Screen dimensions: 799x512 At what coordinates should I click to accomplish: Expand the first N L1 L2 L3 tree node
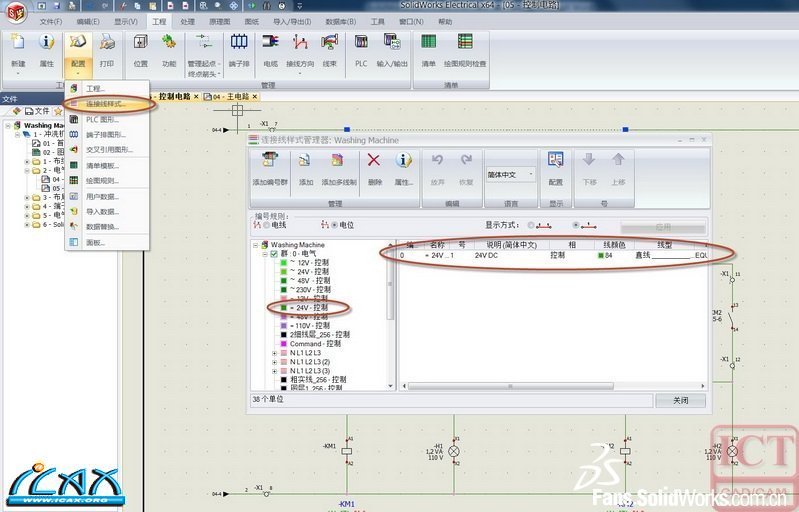274,353
